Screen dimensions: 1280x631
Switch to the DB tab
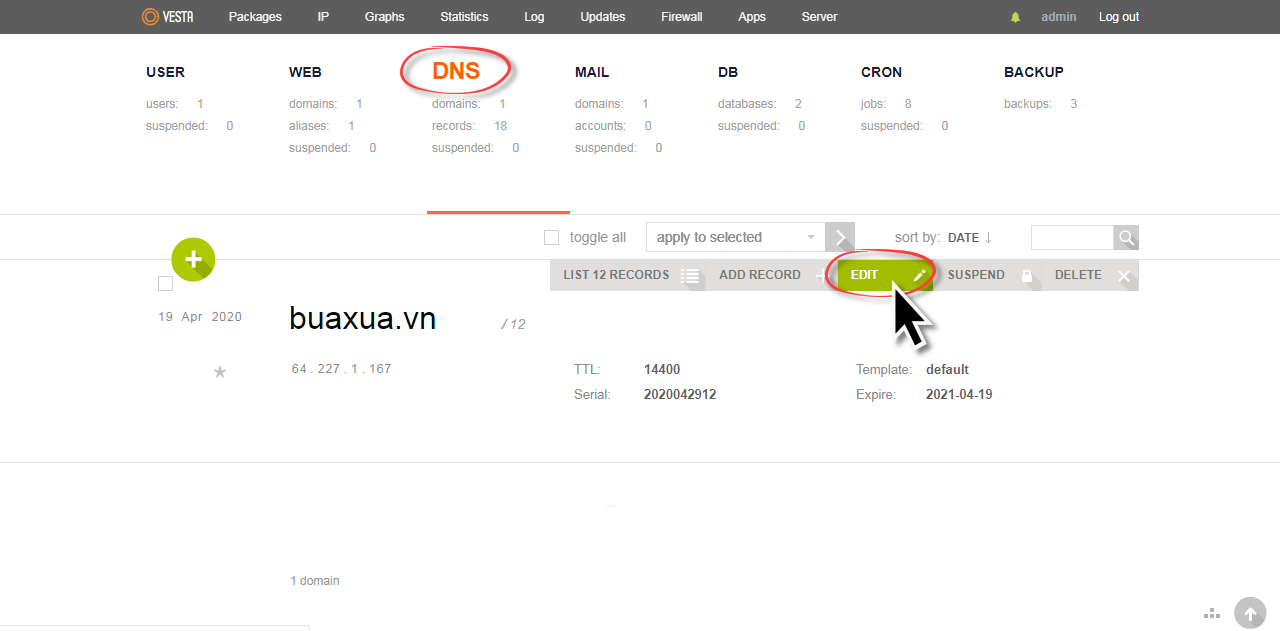(x=727, y=72)
